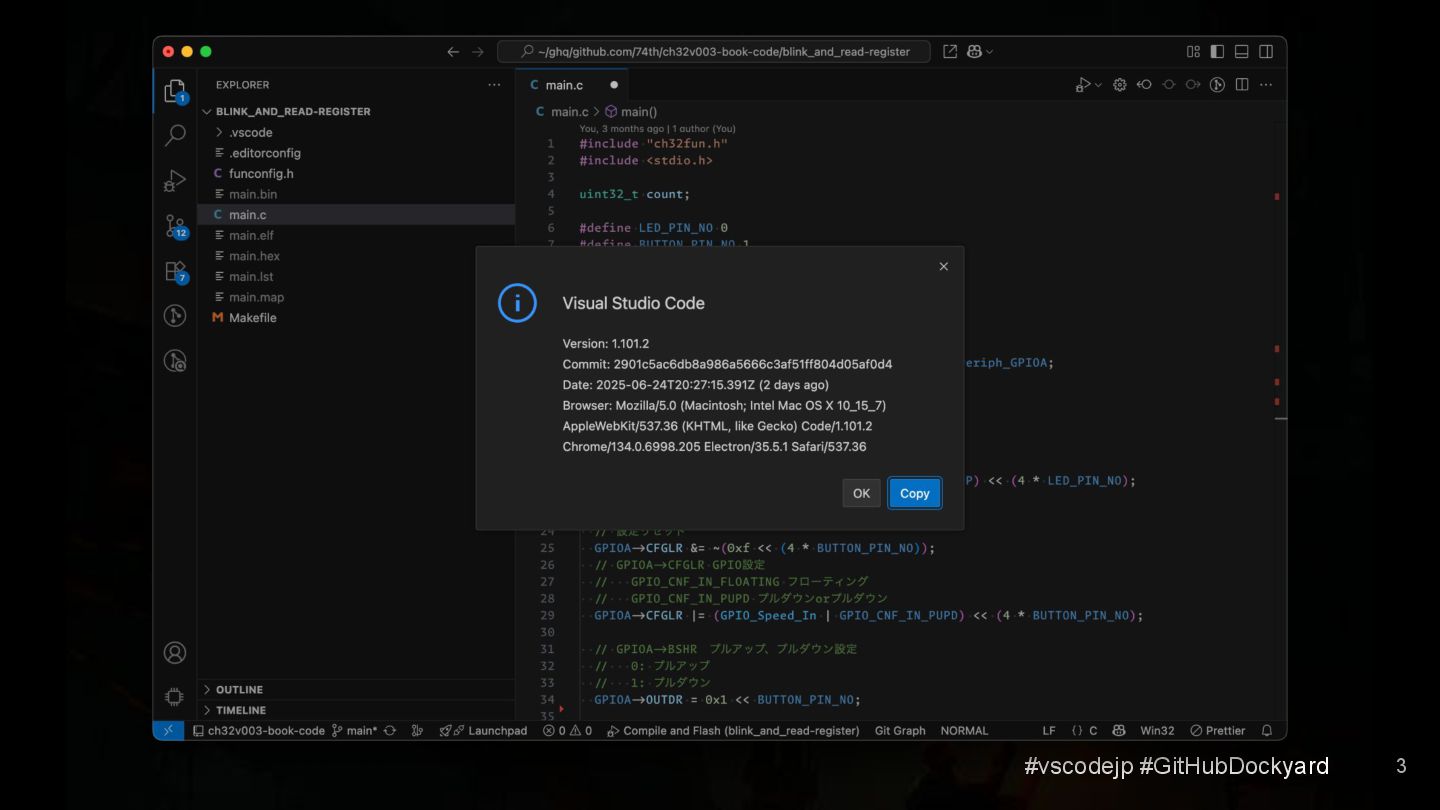Click the command center search box
This screenshot has height=810, width=1440.
[x=713, y=52]
